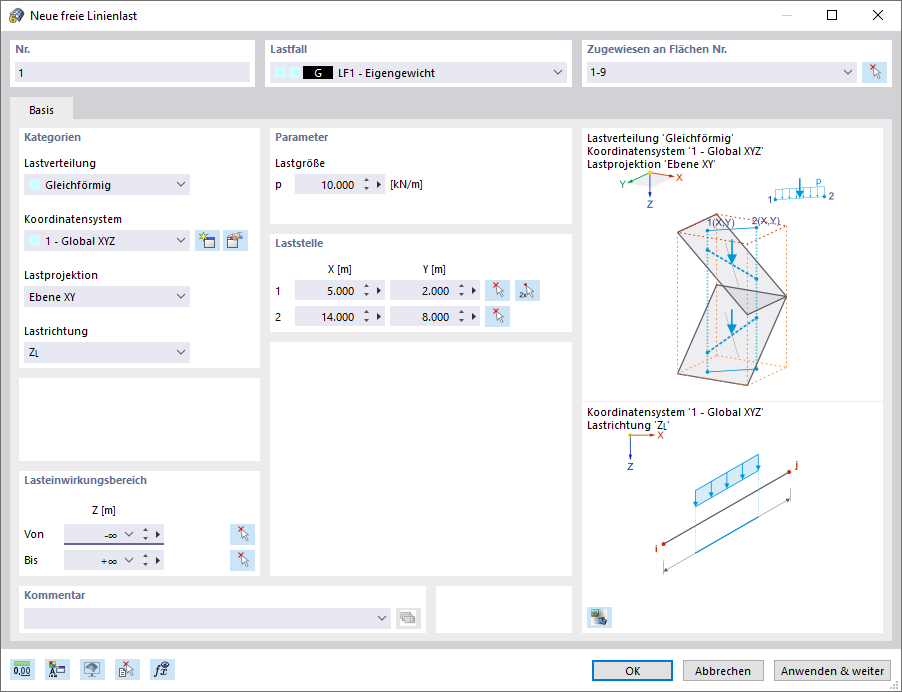Open the Lastprojektion 'Ebene XY' dropdown
Viewport: 902px width, 692px height.
pyautogui.click(x=181, y=297)
